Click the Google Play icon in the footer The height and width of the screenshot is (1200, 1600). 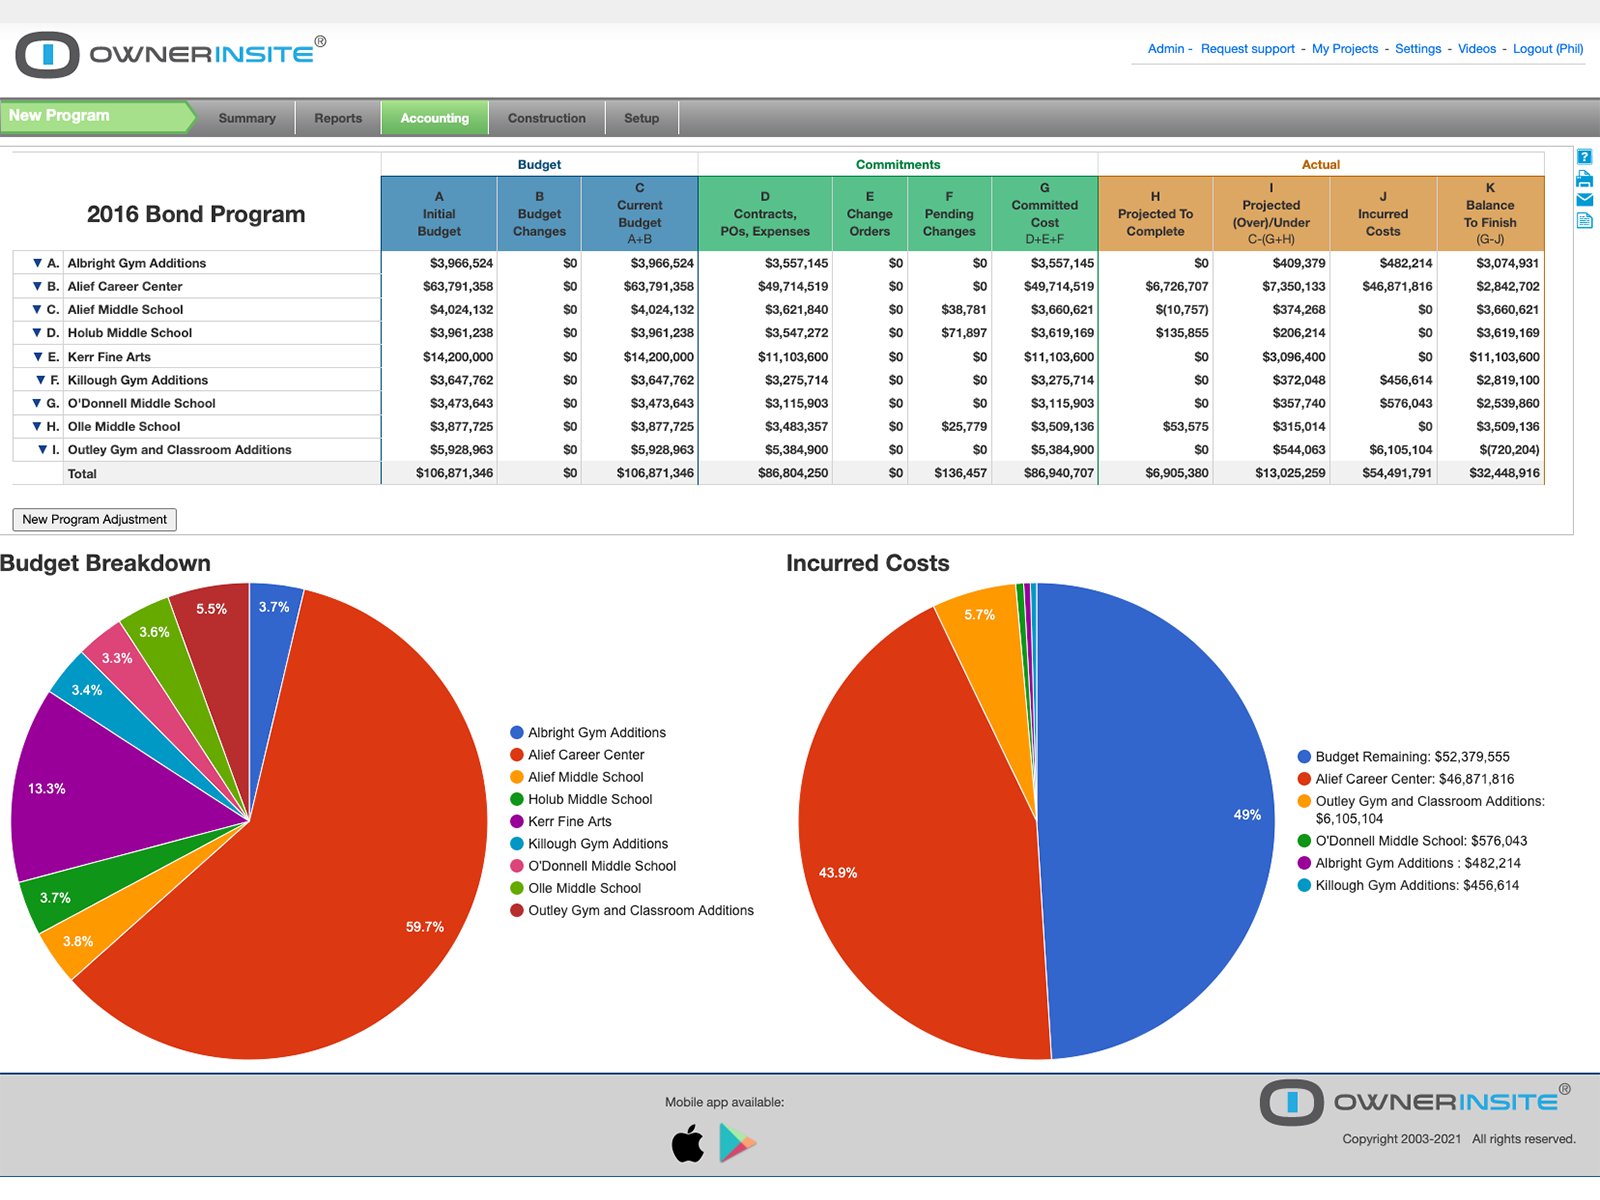[737, 1143]
